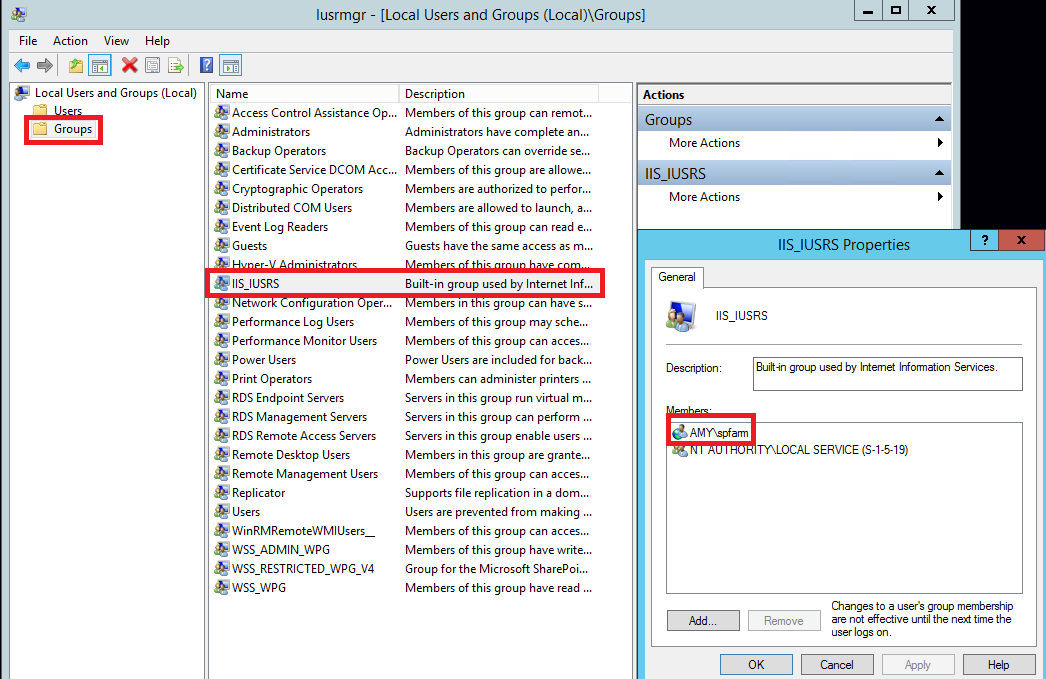Click the WSS_WPG group icon

(221, 588)
